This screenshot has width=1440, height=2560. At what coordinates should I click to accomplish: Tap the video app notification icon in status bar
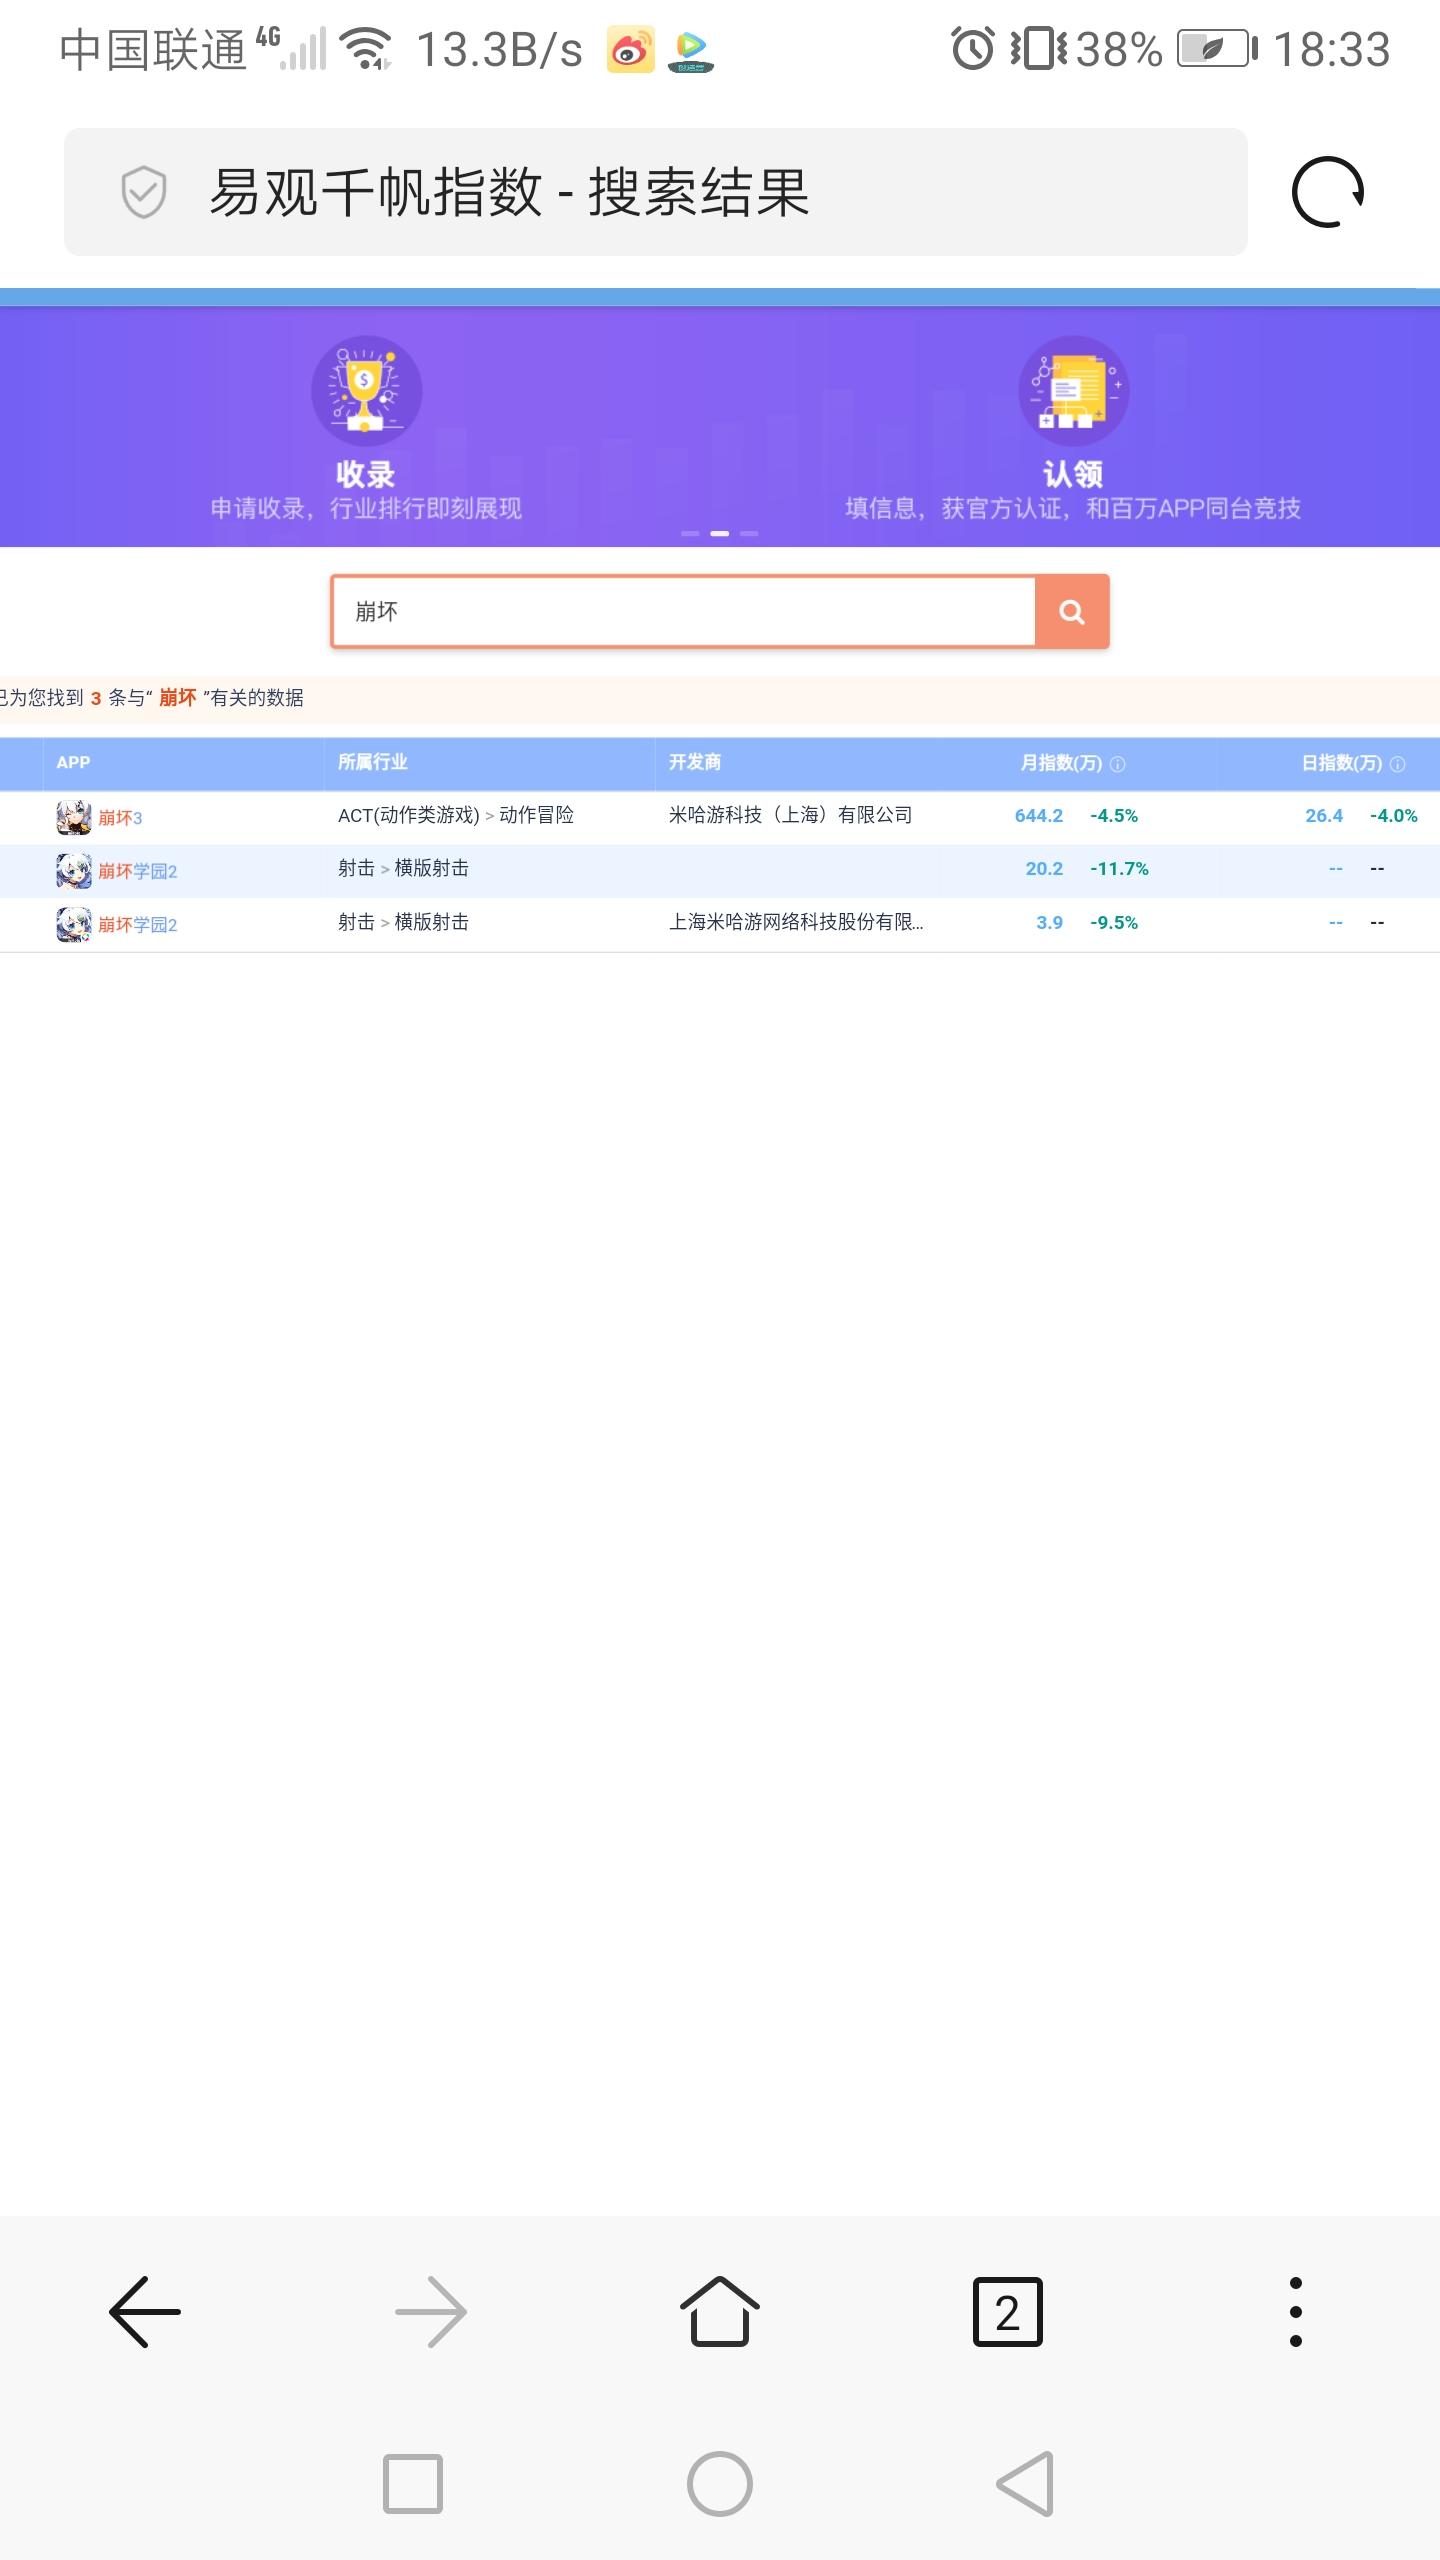click(x=691, y=52)
